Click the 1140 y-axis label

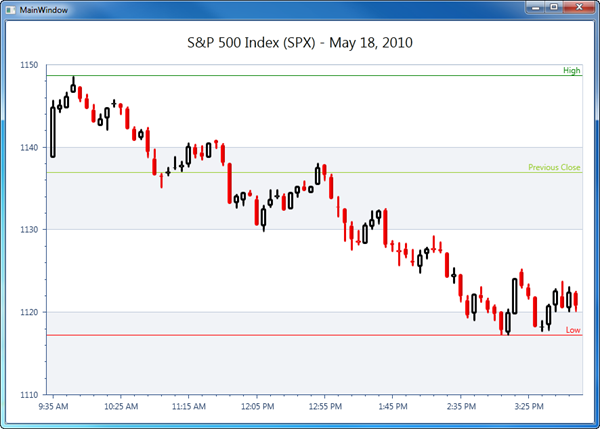pos(29,147)
